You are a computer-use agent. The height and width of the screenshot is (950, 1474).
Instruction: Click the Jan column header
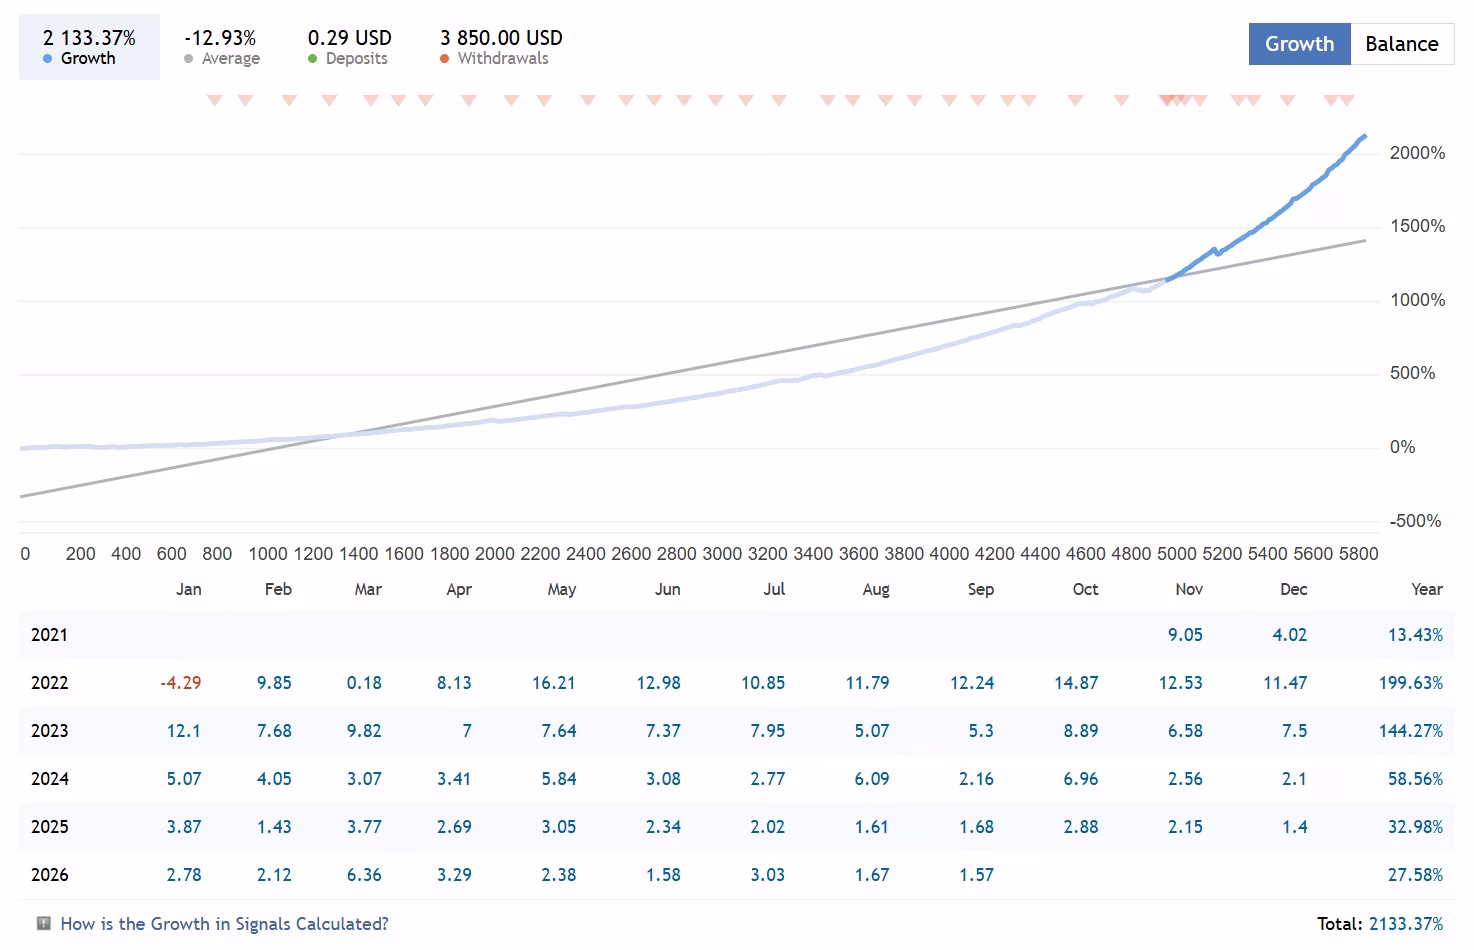pos(189,589)
